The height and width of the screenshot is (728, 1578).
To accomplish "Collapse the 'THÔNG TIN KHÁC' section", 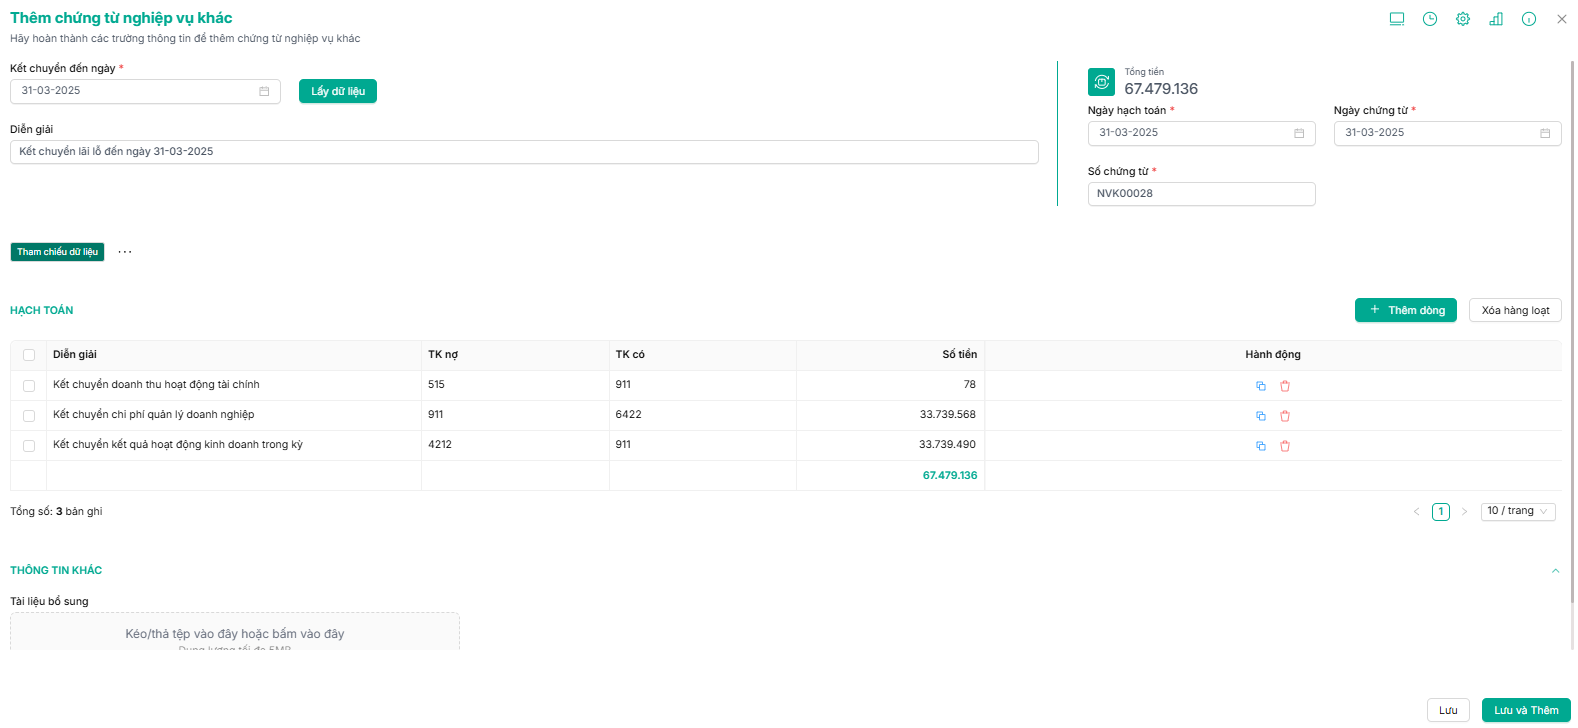I will click(1555, 571).
